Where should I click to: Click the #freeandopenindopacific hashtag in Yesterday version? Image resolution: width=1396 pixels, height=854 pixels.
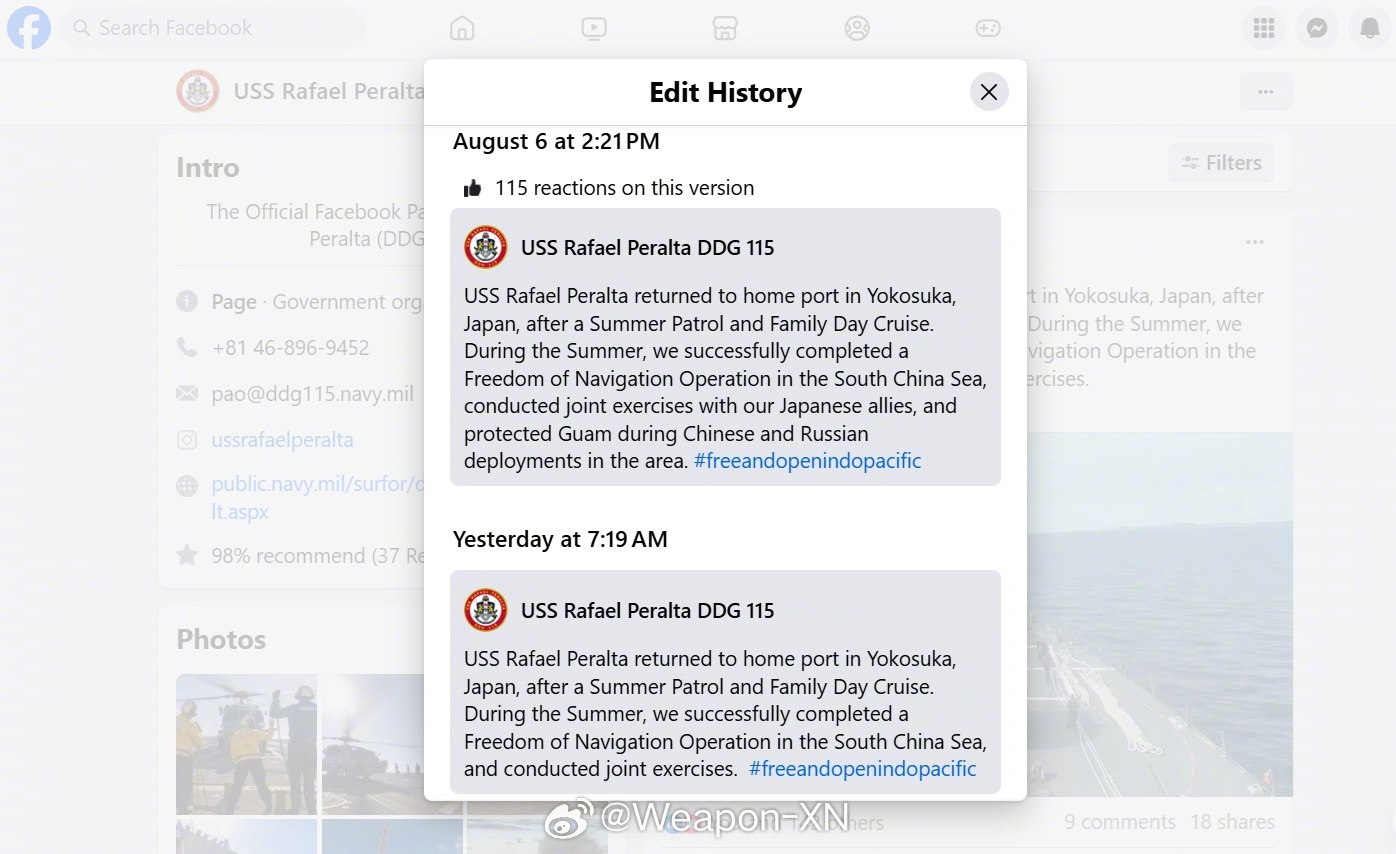click(x=862, y=769)
